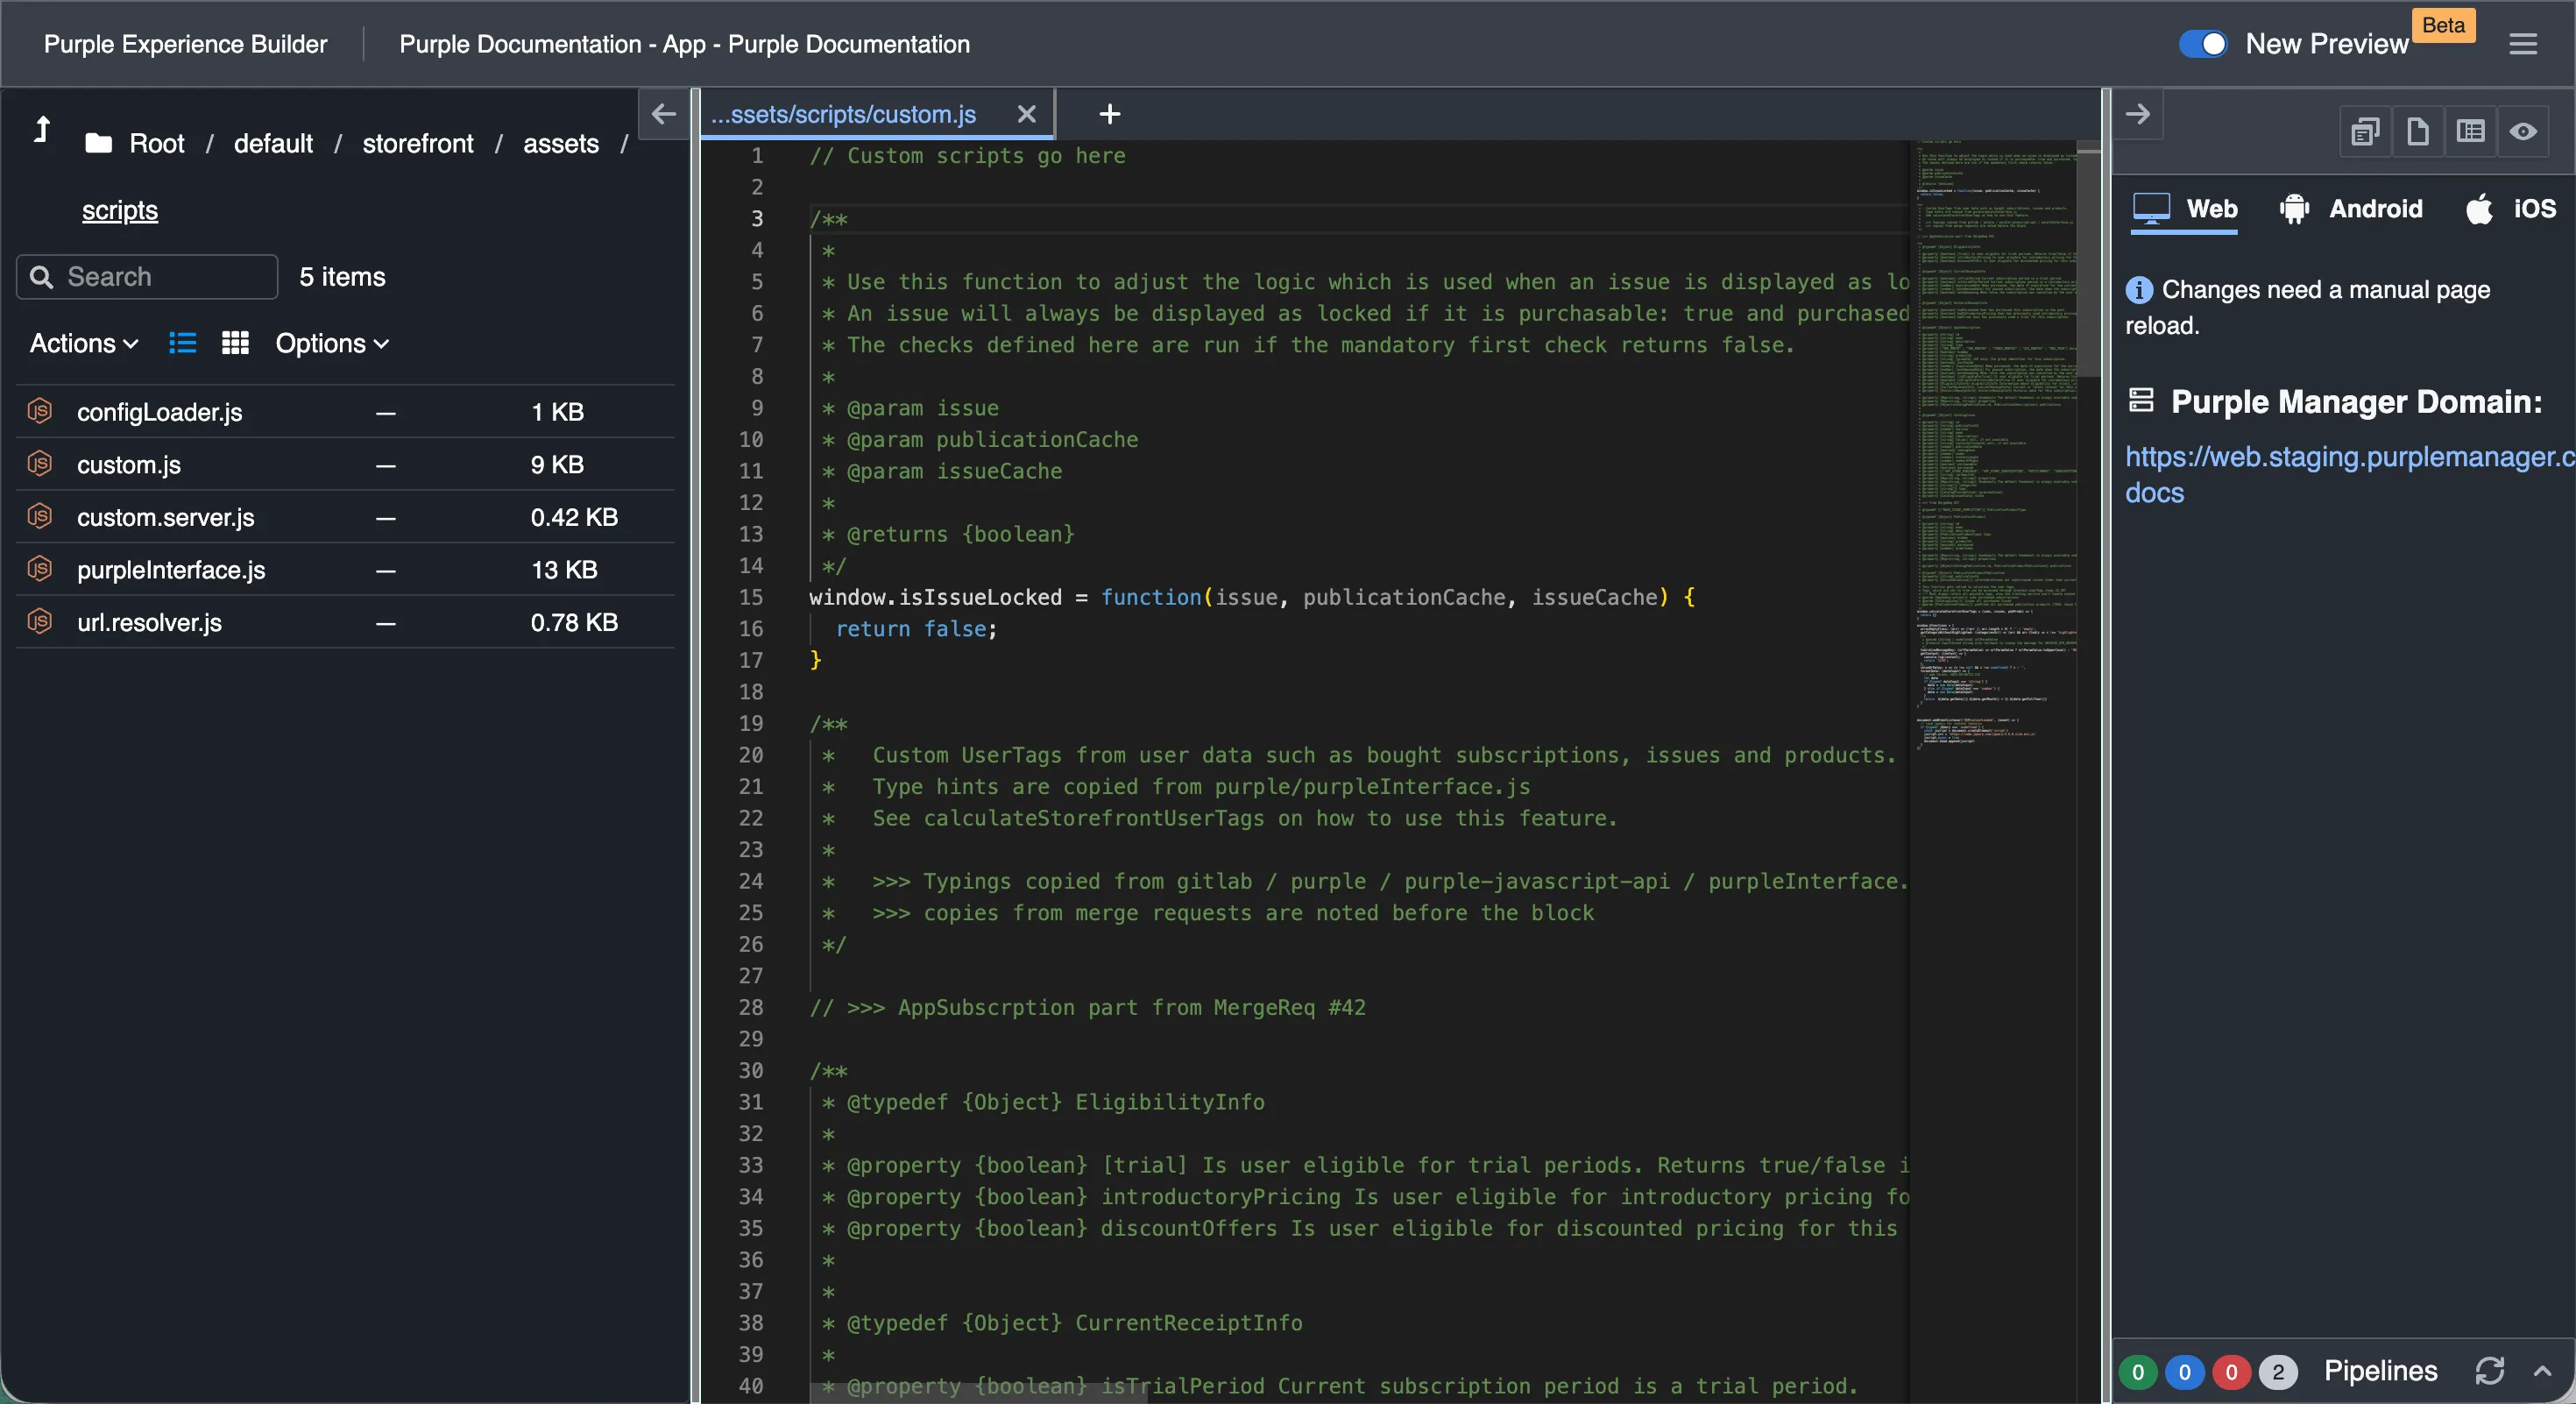Viewport: 2576px width, 1404px height.
Task: Click the stacked windows preview icon
Action: 2365,131
